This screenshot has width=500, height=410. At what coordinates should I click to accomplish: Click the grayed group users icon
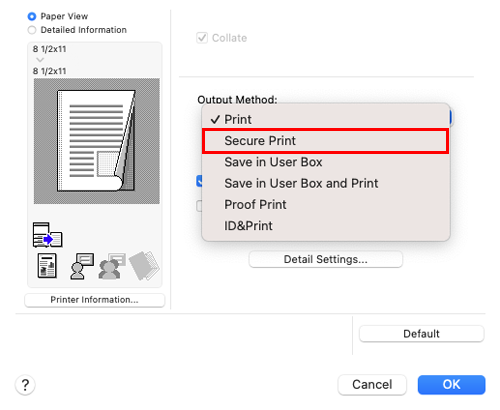click(112, 266)
